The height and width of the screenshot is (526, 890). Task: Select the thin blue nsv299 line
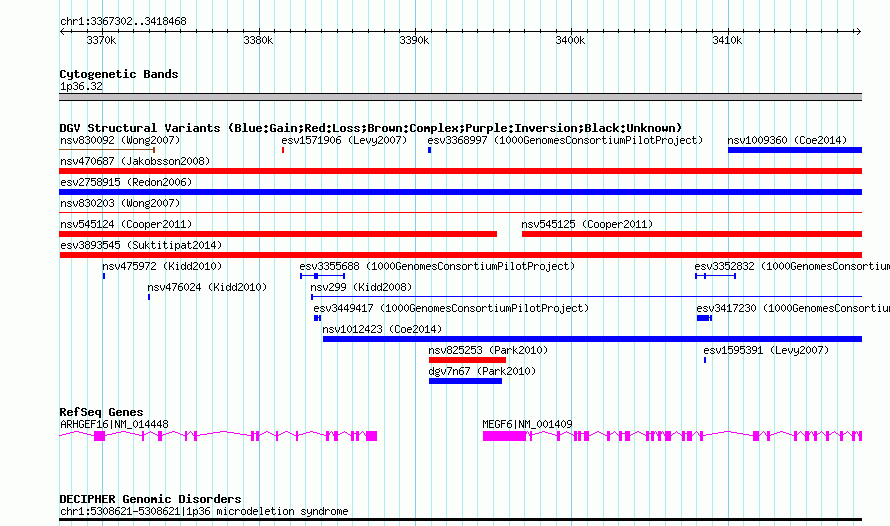tap(586, 297)
